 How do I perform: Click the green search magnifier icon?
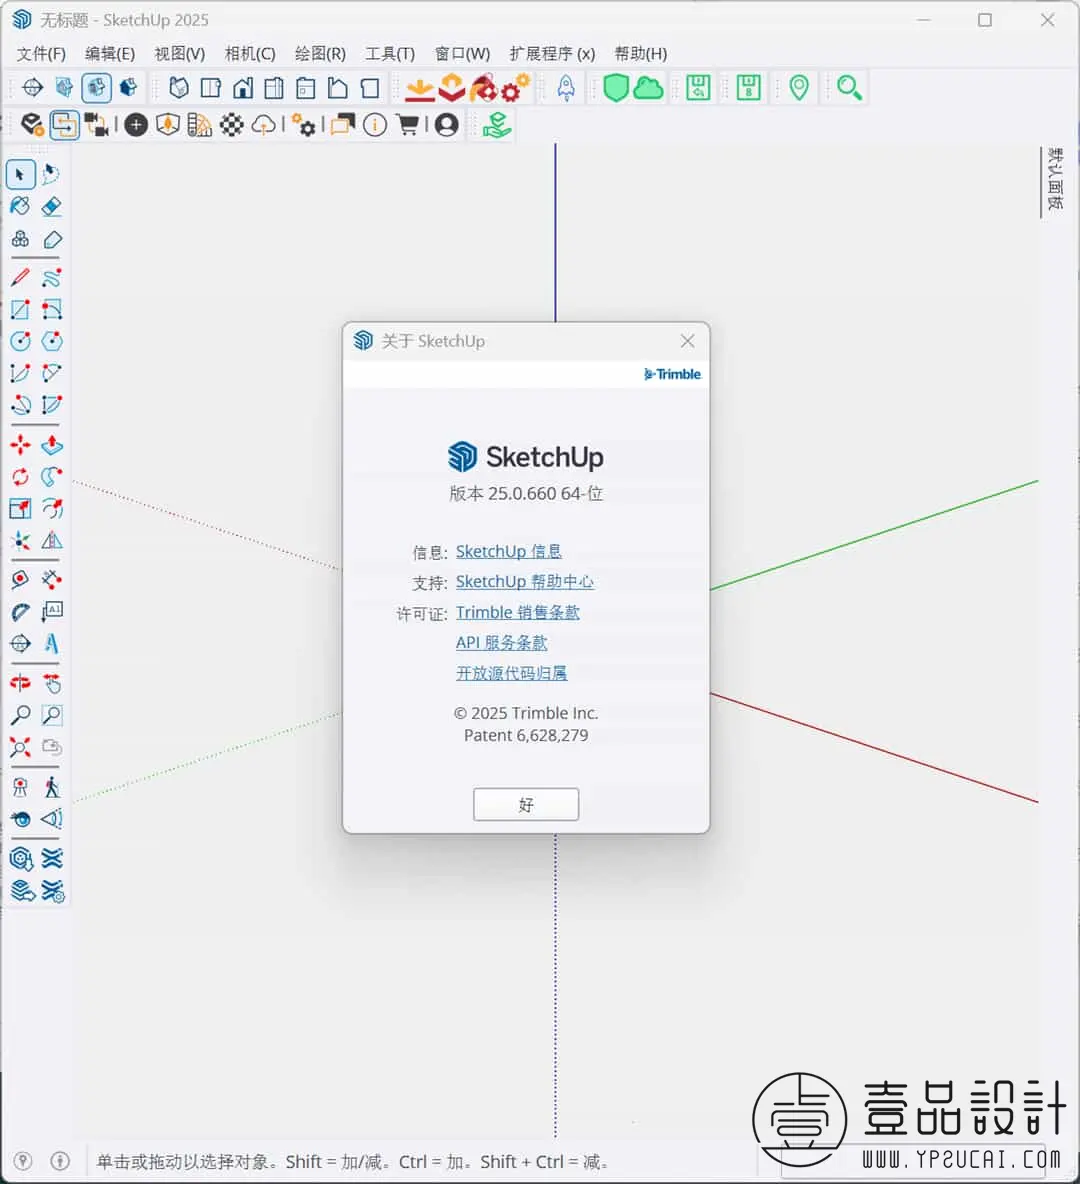click(x=849, y=88)
